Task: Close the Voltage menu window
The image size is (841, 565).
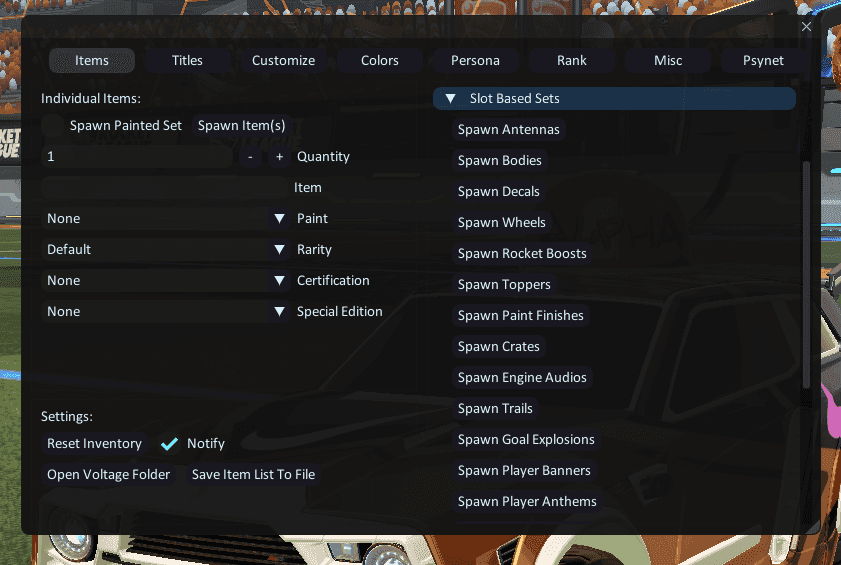Action: tap(806, 27)
